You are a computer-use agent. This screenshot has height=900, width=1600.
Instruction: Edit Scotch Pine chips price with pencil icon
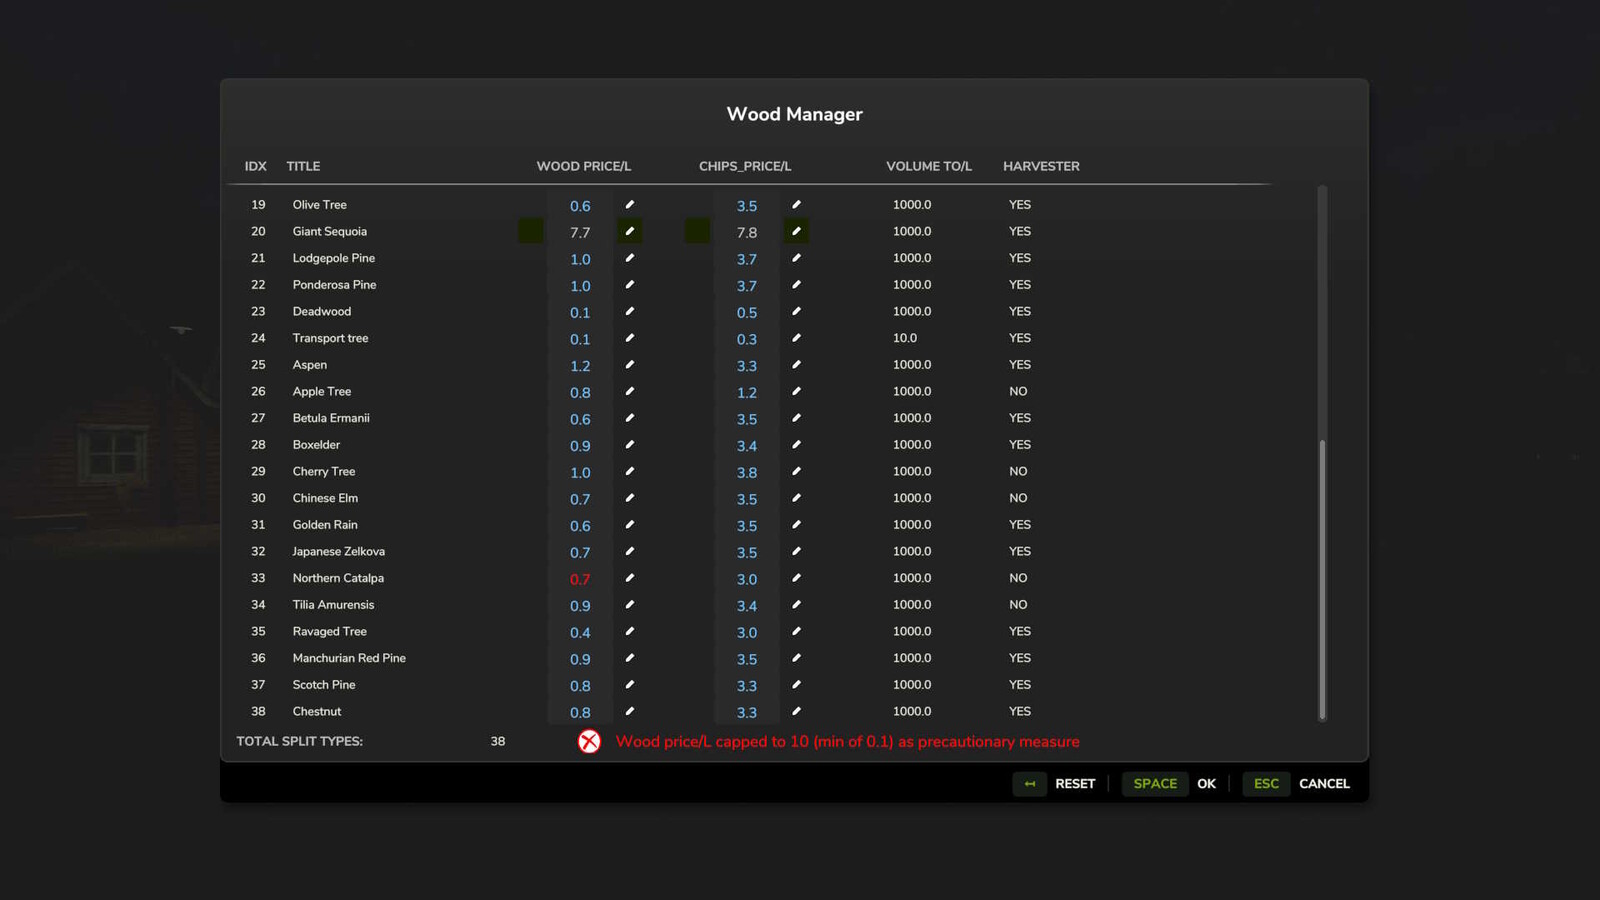pos(796,685)
